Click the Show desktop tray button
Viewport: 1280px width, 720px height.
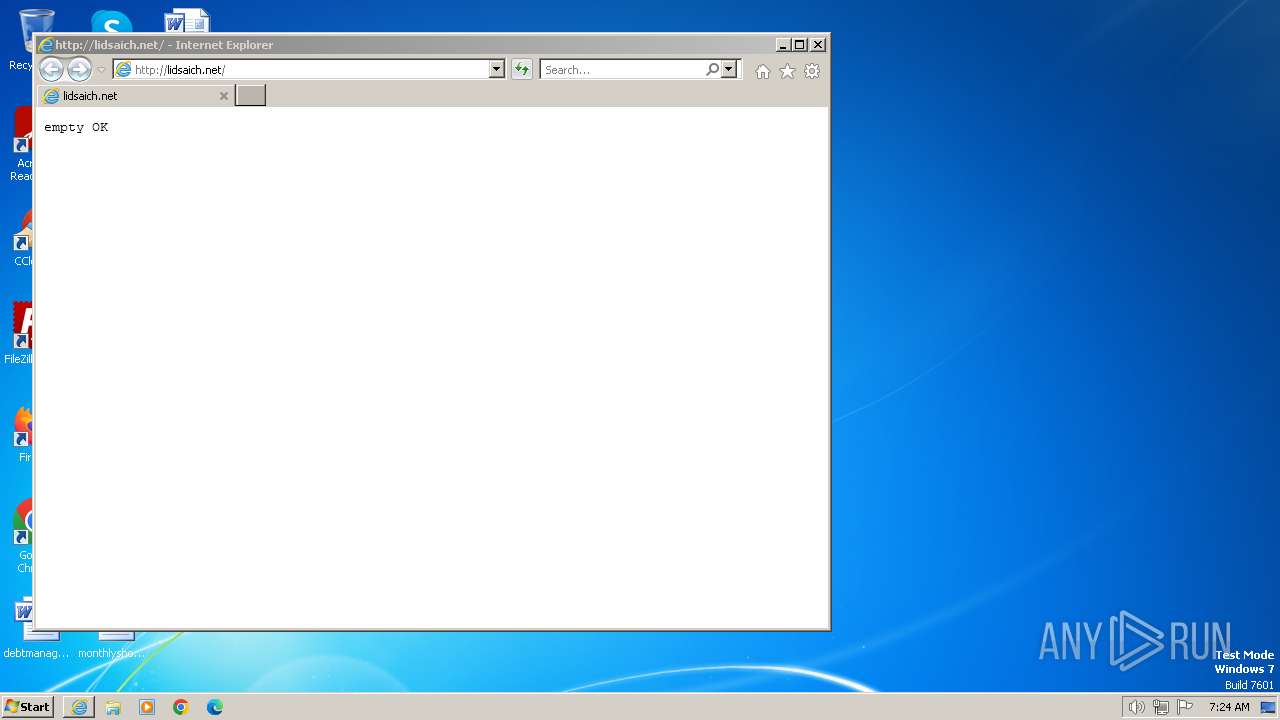[1268, 707]
